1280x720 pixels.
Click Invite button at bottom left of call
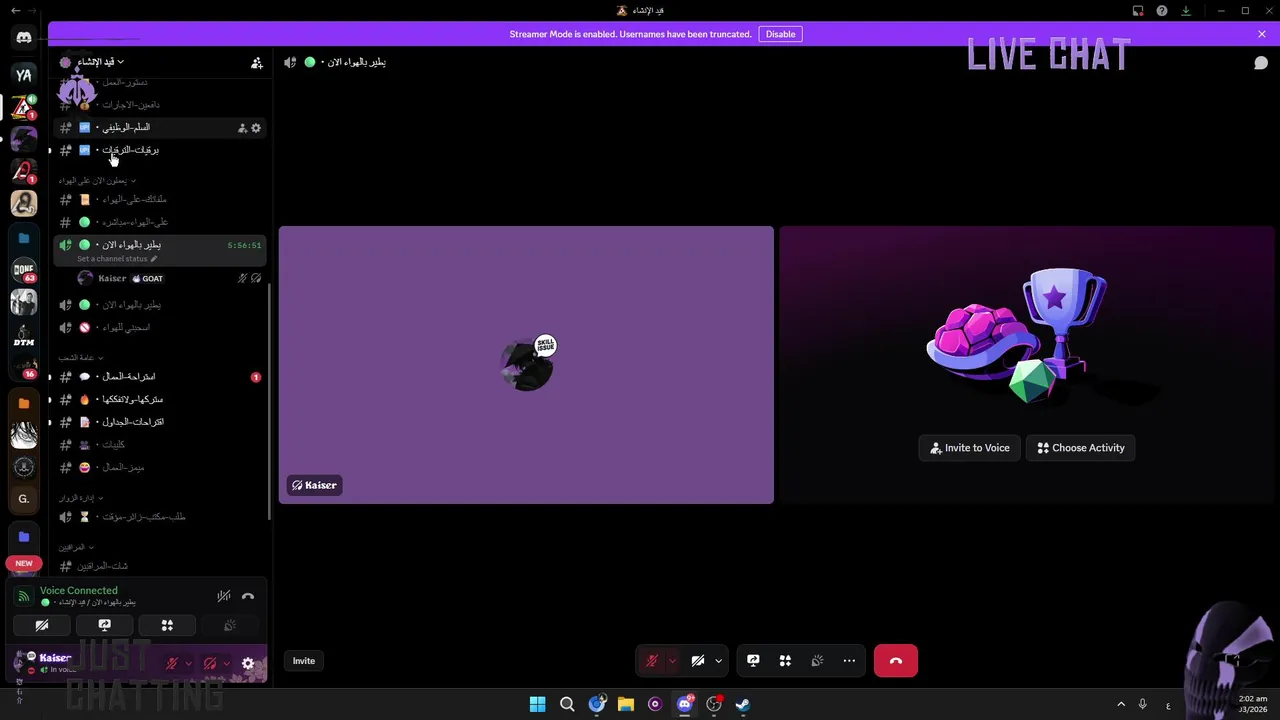[304, 661]
